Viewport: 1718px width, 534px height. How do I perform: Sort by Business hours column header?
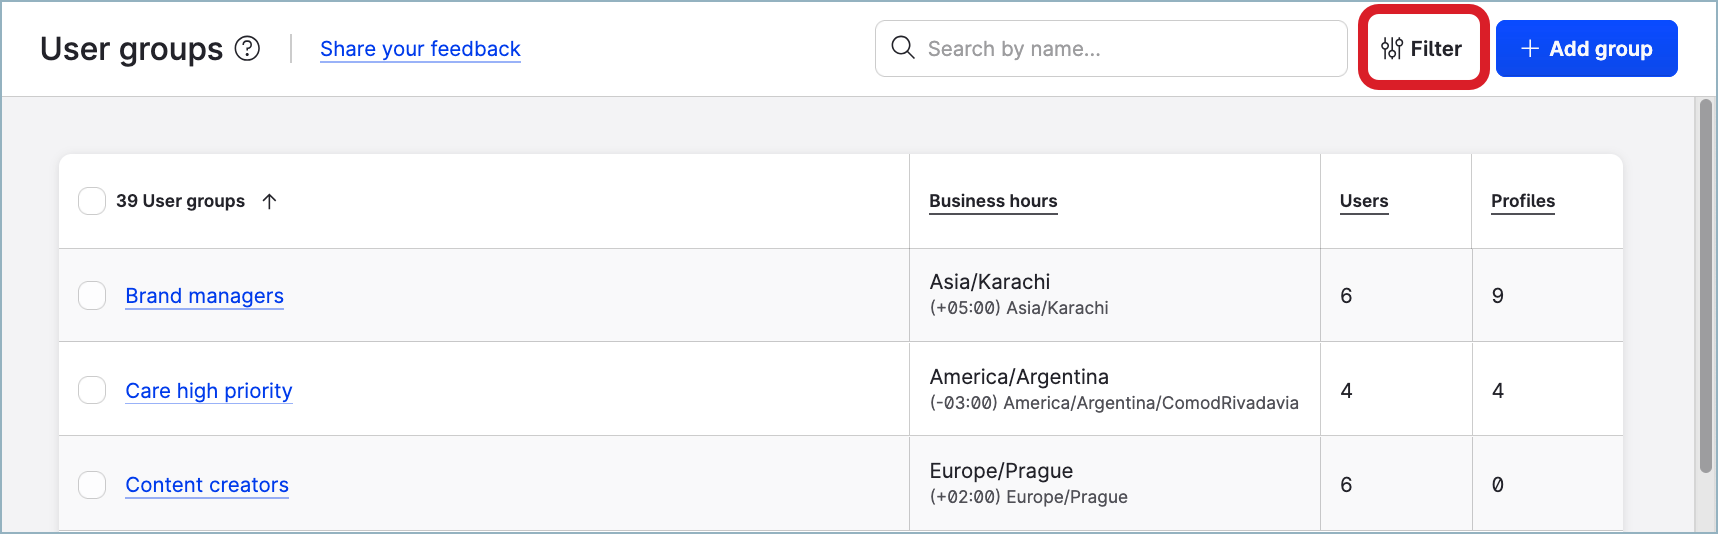993,201
